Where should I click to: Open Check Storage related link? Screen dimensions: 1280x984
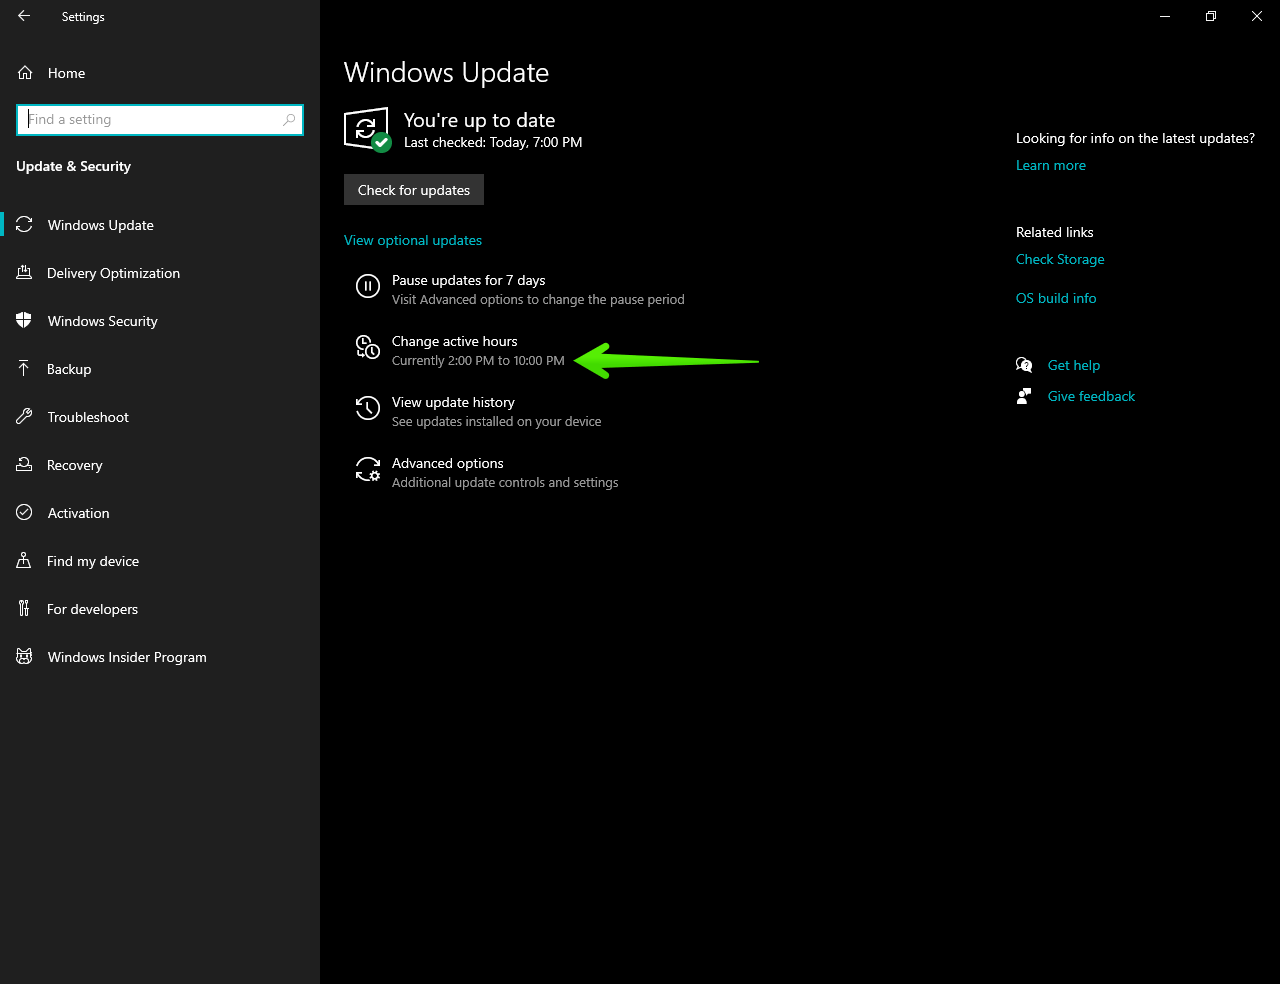[x=1060, y=259]
